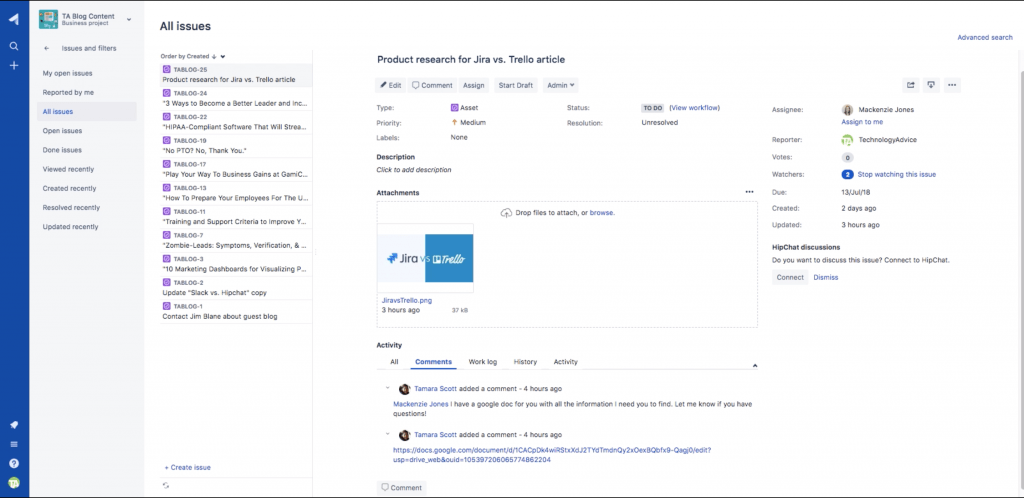The width and height of the screenshot is (1024, 498).
Task: Click the Assign button
Action: (x=473, y=86)
